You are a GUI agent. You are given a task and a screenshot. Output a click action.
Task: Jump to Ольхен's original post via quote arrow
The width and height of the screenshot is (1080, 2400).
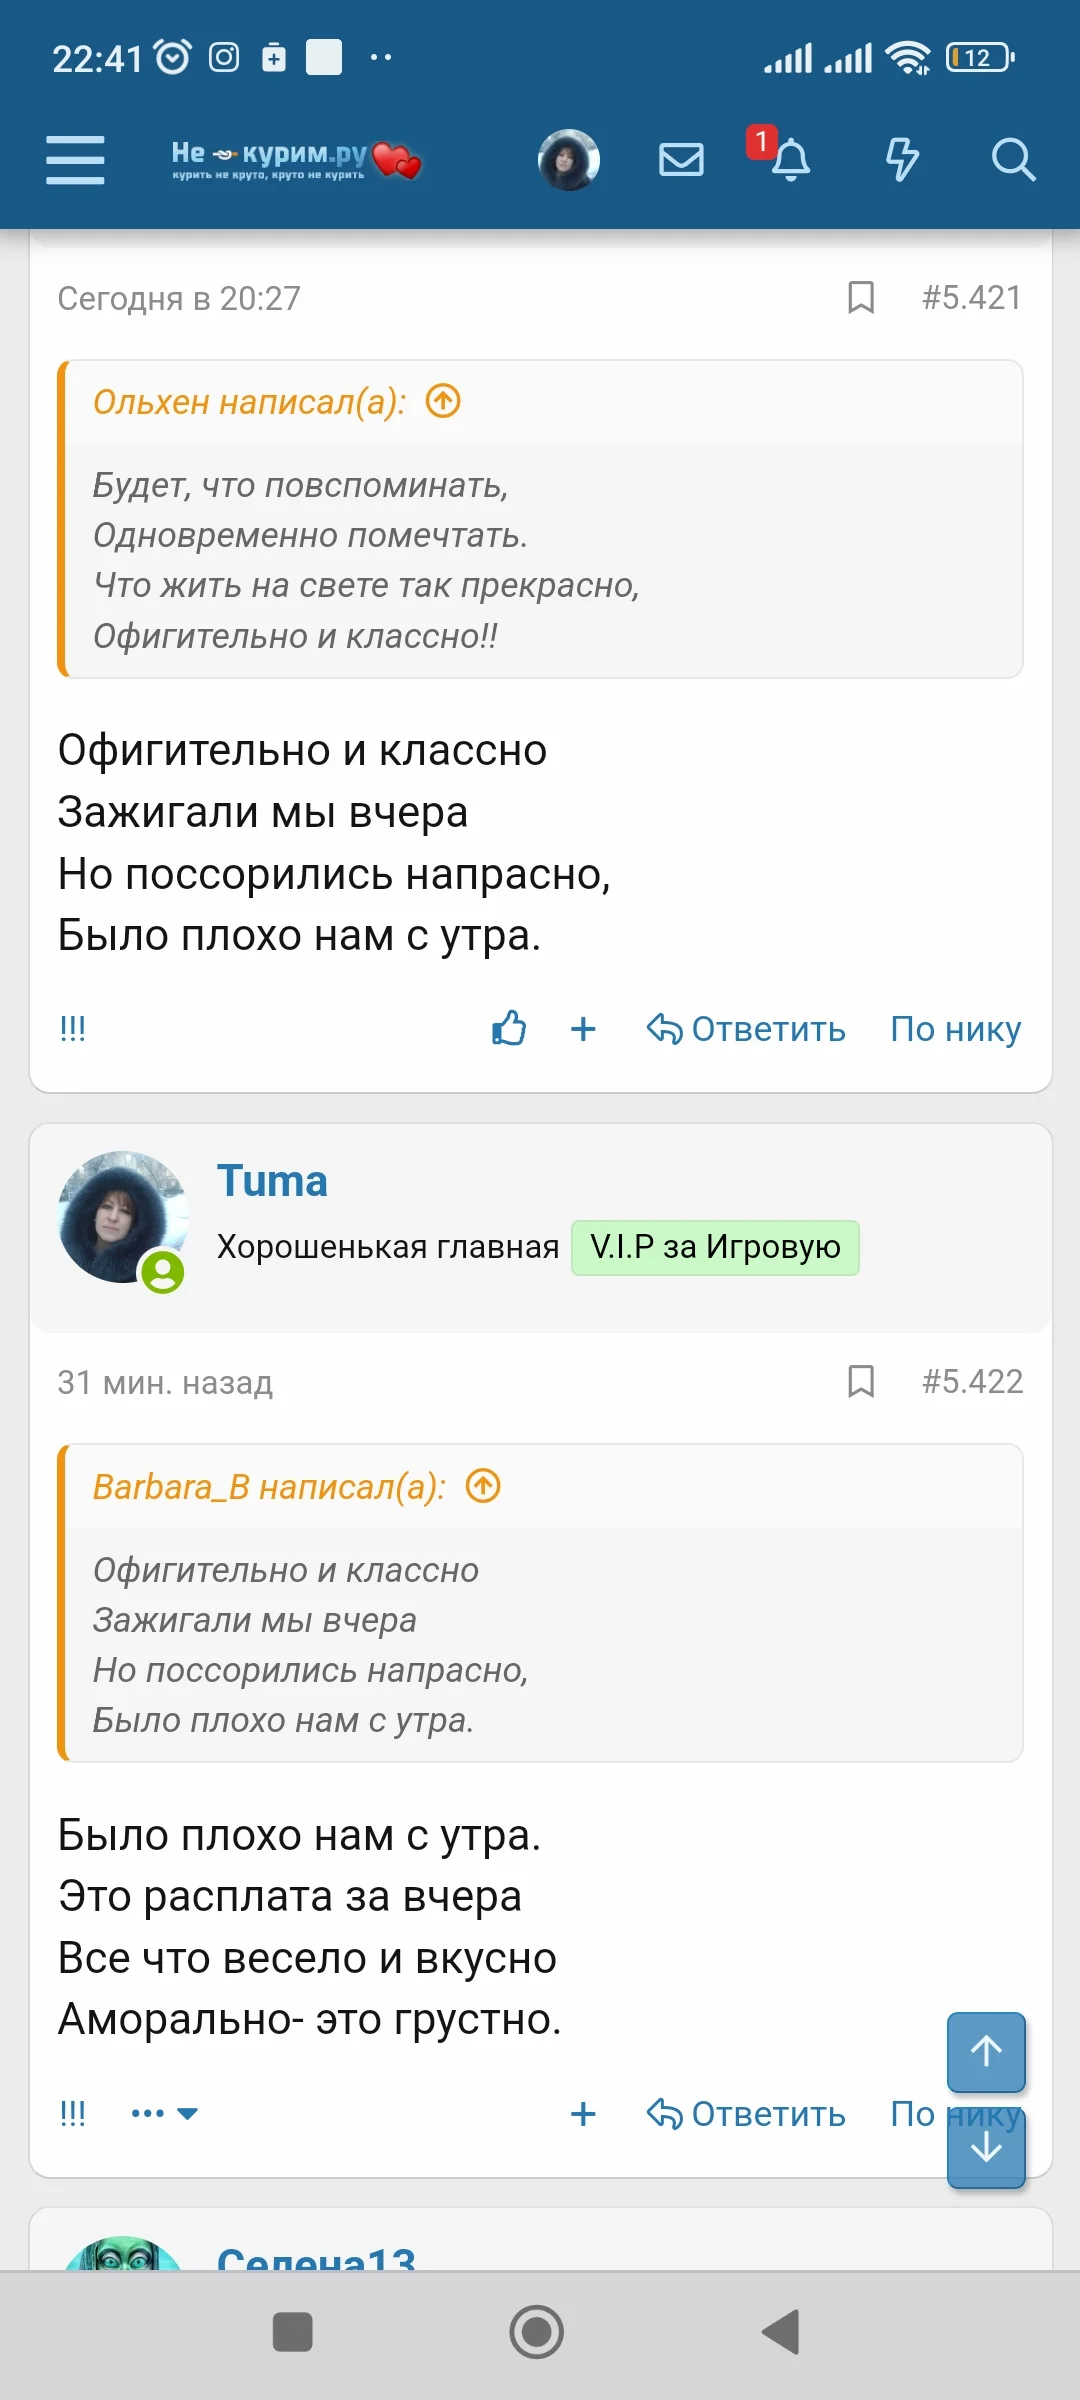pyautogui.click(x=443, y=402)
